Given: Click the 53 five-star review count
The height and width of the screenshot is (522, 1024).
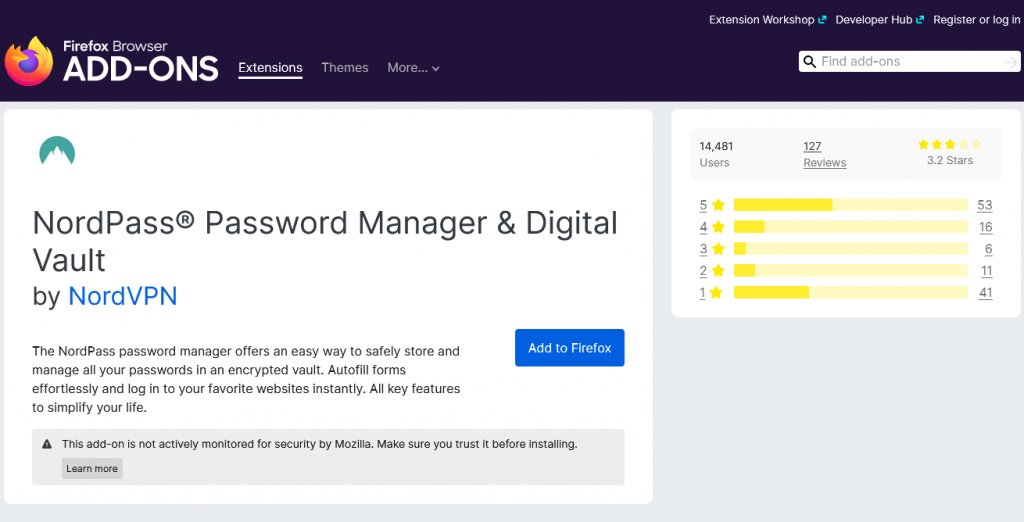Looking at the screenshot, I should (985, 205).
